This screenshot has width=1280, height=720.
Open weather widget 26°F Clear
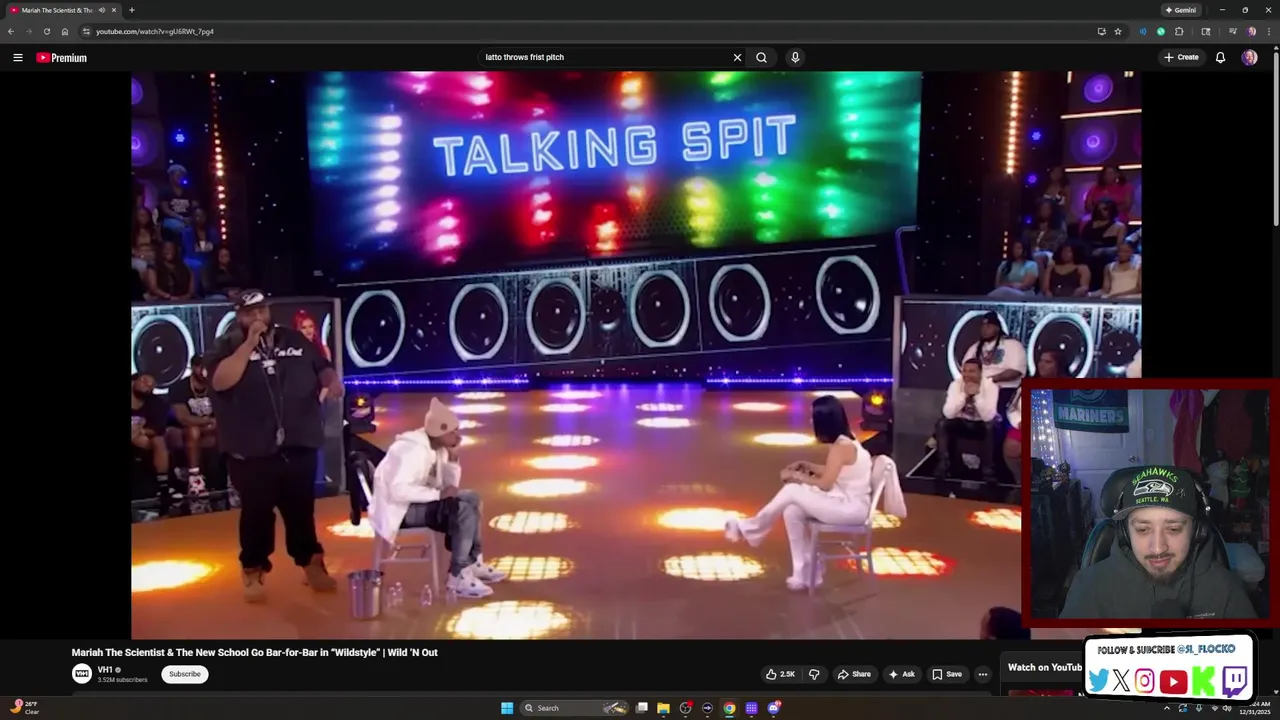point(25,708)
